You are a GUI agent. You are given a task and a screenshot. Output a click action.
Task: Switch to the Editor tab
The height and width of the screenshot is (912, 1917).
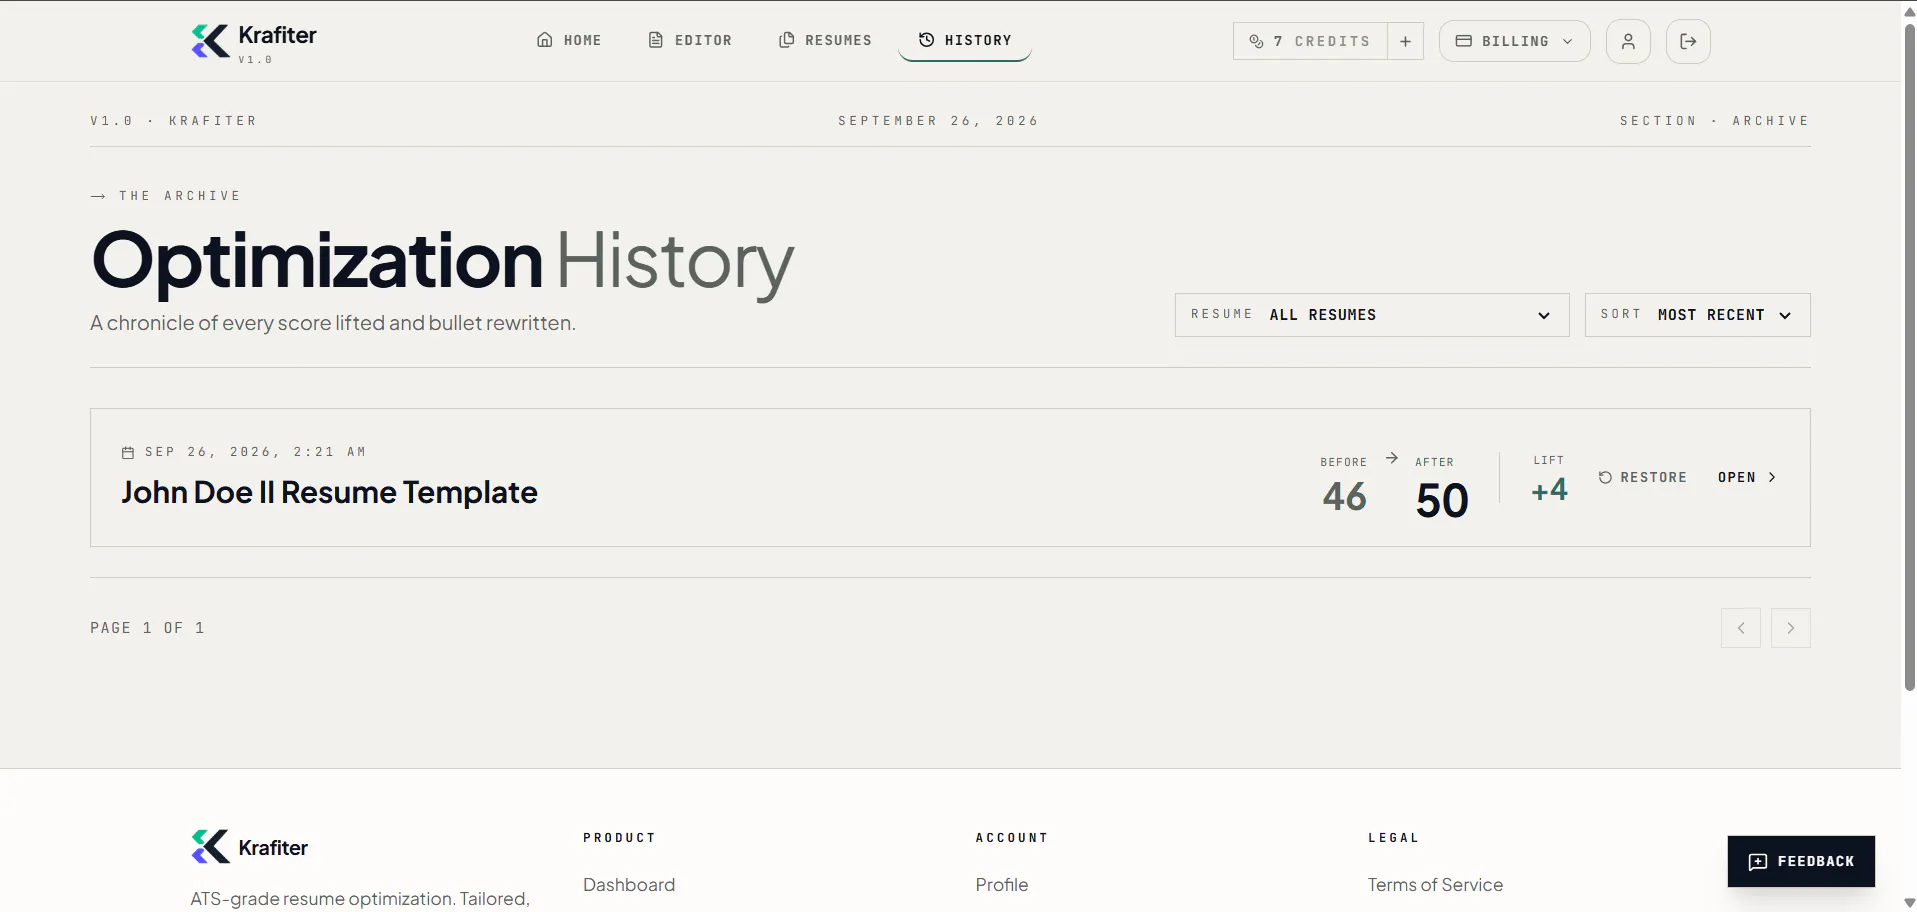(690, 40)
